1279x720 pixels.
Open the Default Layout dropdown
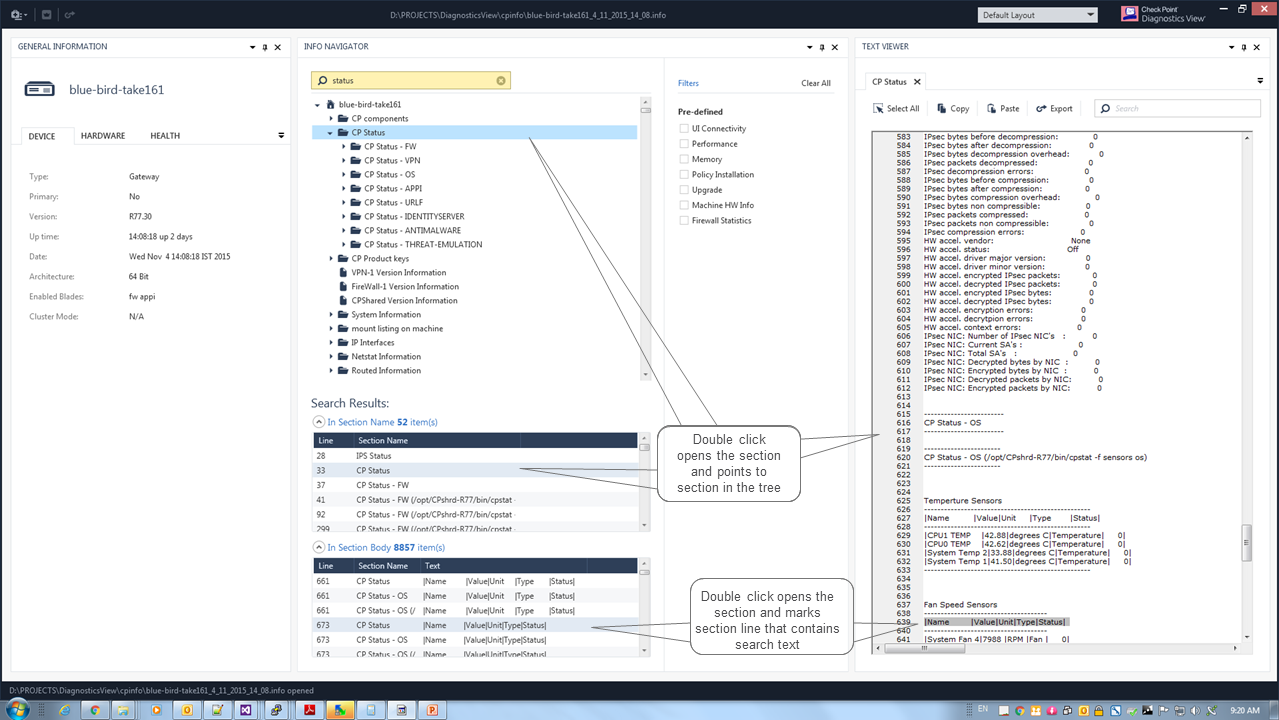coord(1037,15)
